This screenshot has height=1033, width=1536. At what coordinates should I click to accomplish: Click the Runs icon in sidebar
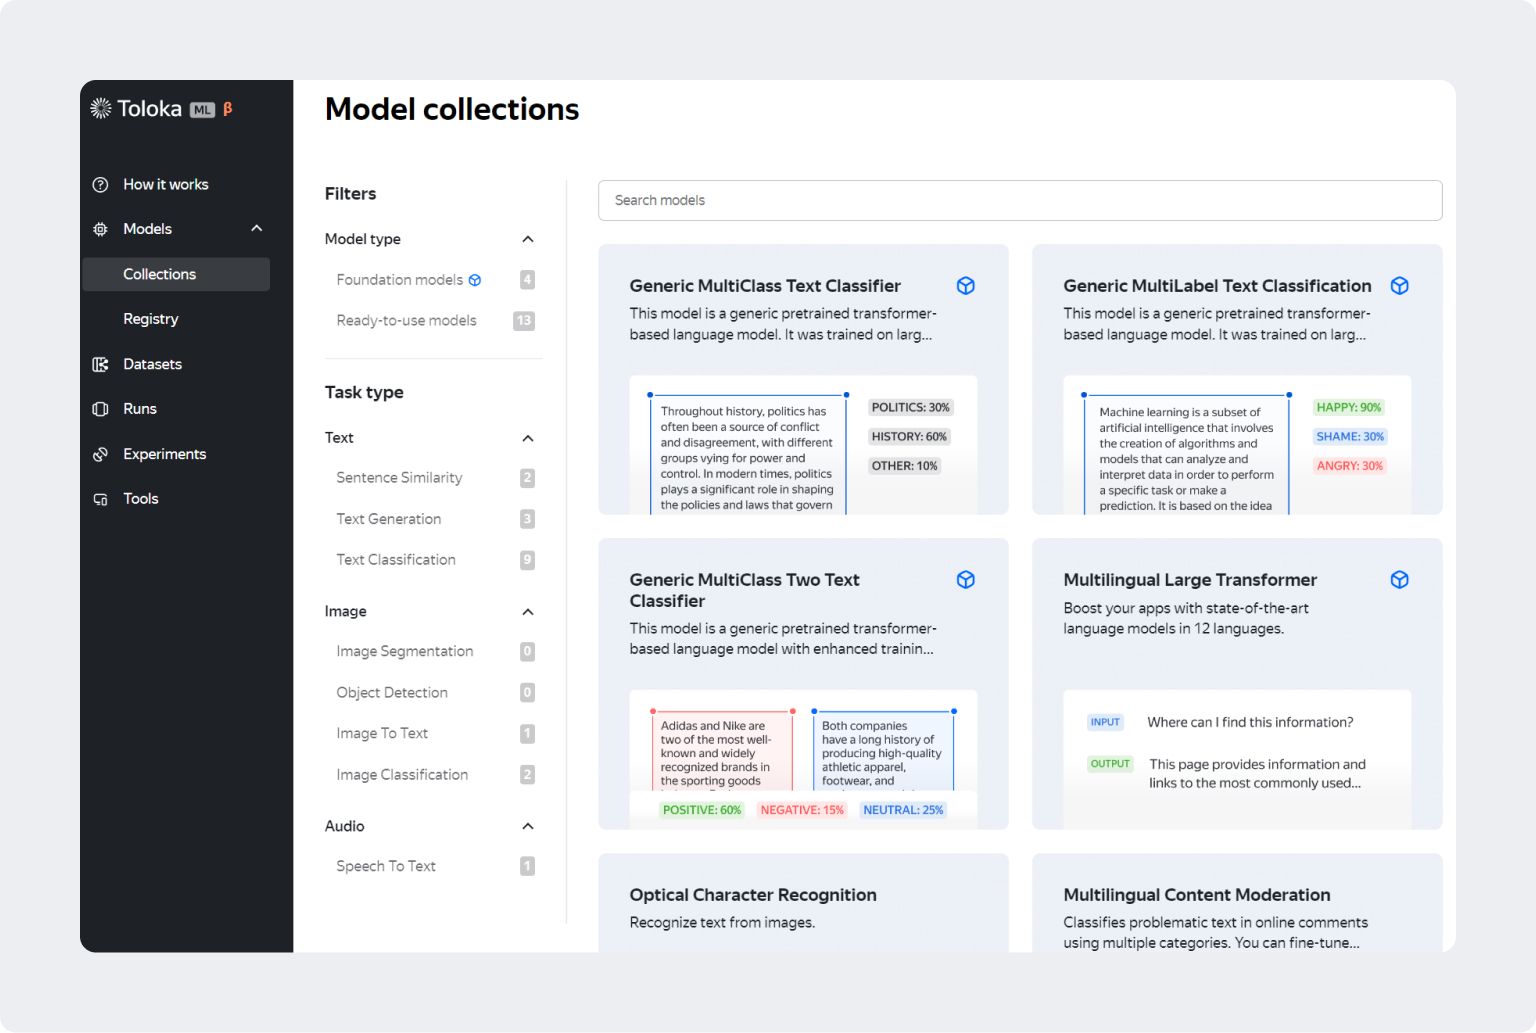[100, 409]
